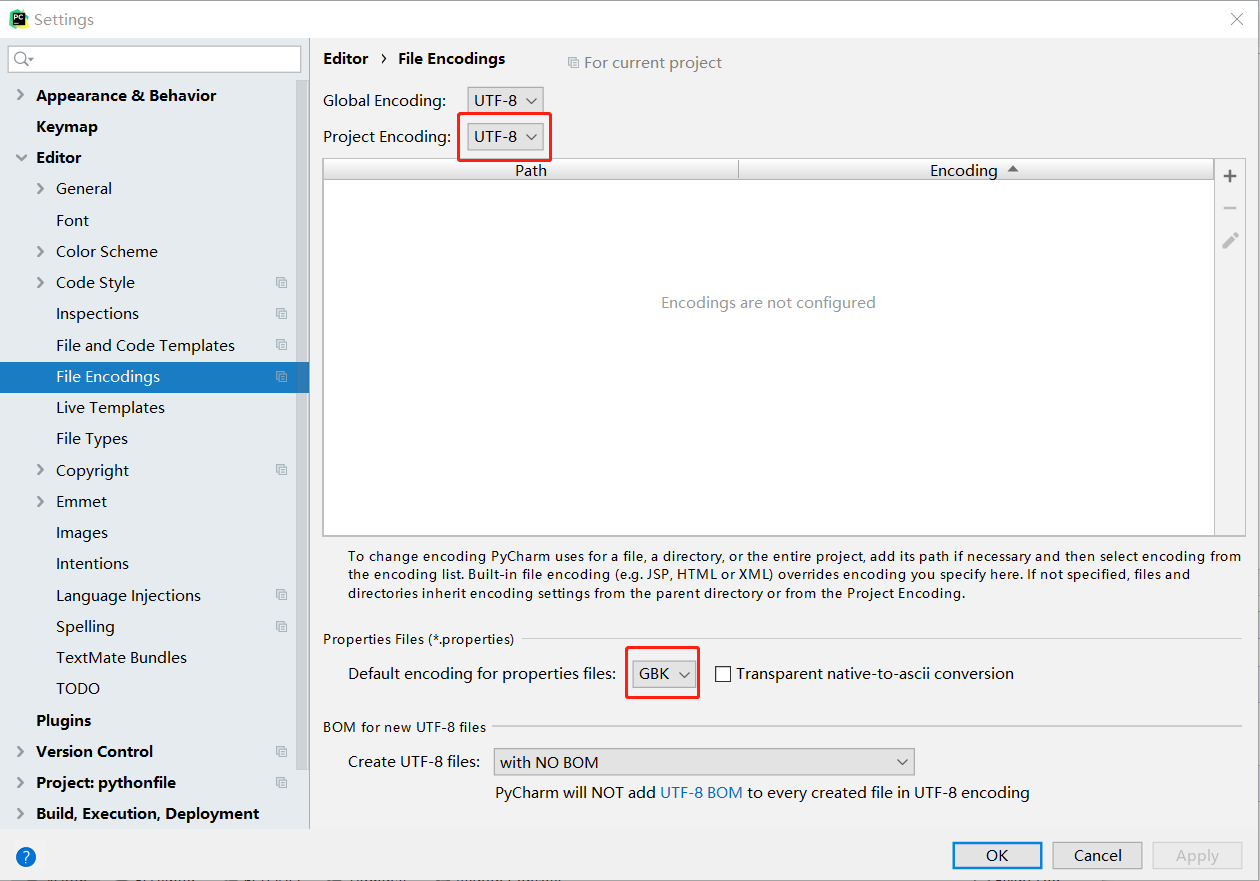Viewport: 1260px width, 881px height.
Task: Collapse the Editor section arrow
Action: tap(21, 158)
